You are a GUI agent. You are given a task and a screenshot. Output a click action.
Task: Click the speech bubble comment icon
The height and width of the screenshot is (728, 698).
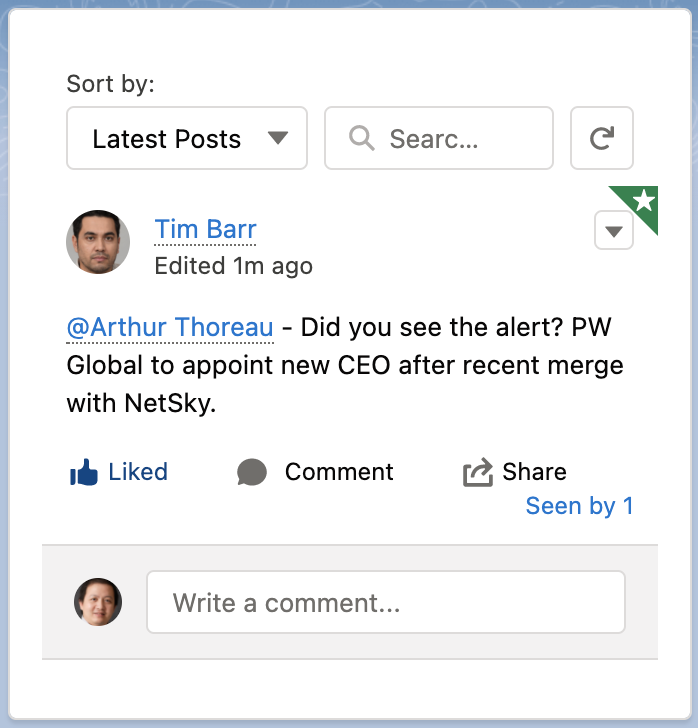(x=252, y=472)
